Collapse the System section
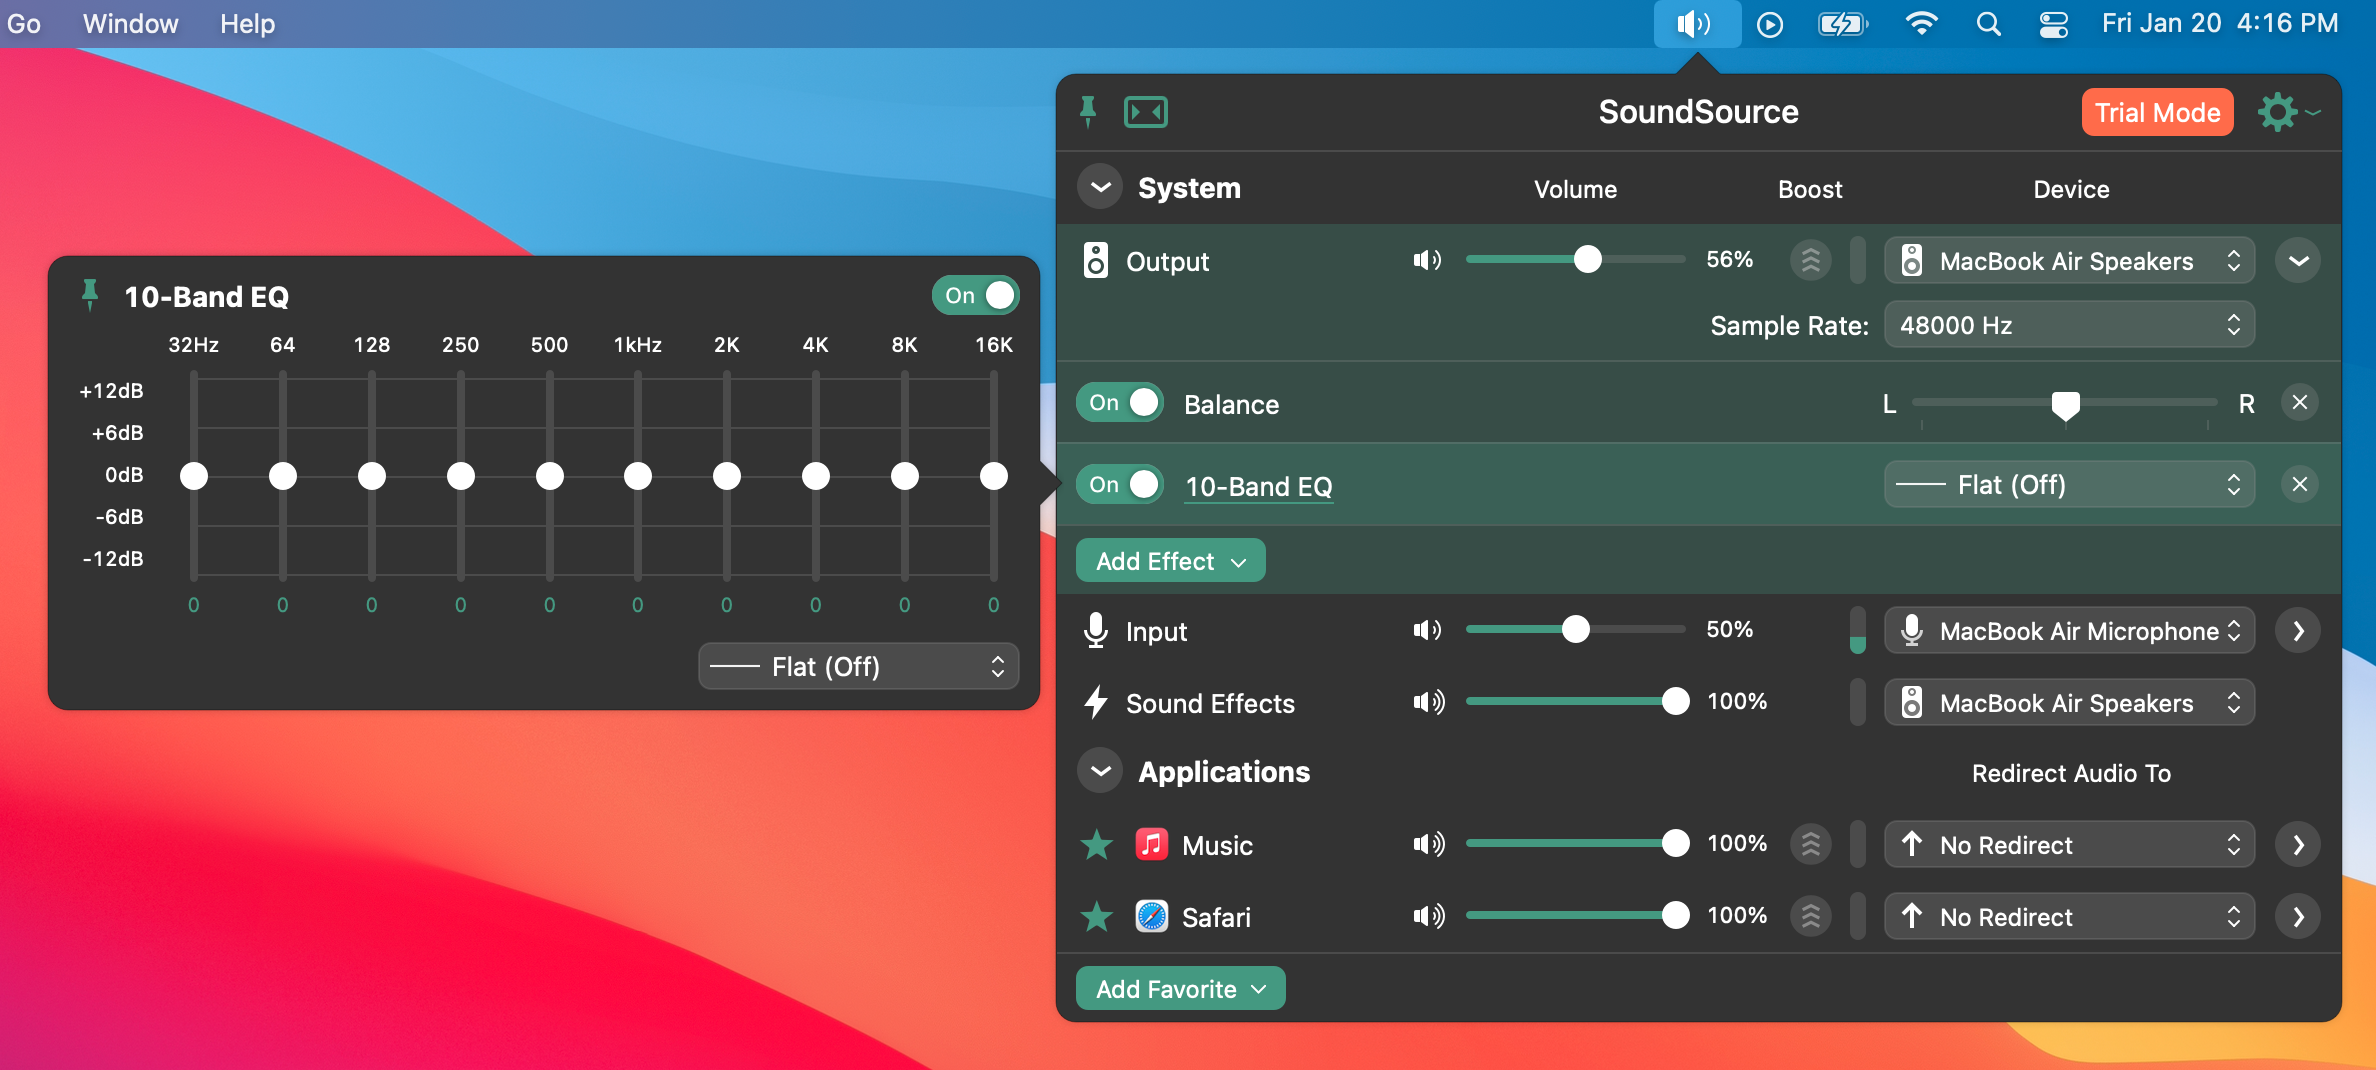Image resolution: width=2376 pixels, height=1070 pixels. [x=1100, y=187]
